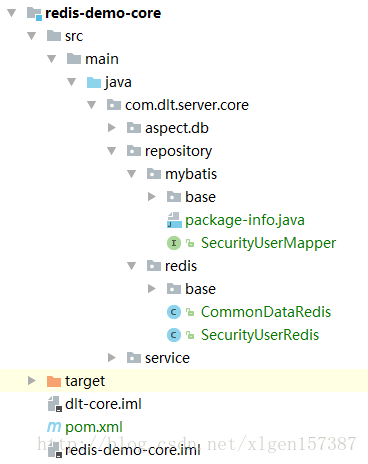This screenshot has width=368, height=464.
Task: Click SecurityUserMapper interface icon
Action: click(174, 243)
